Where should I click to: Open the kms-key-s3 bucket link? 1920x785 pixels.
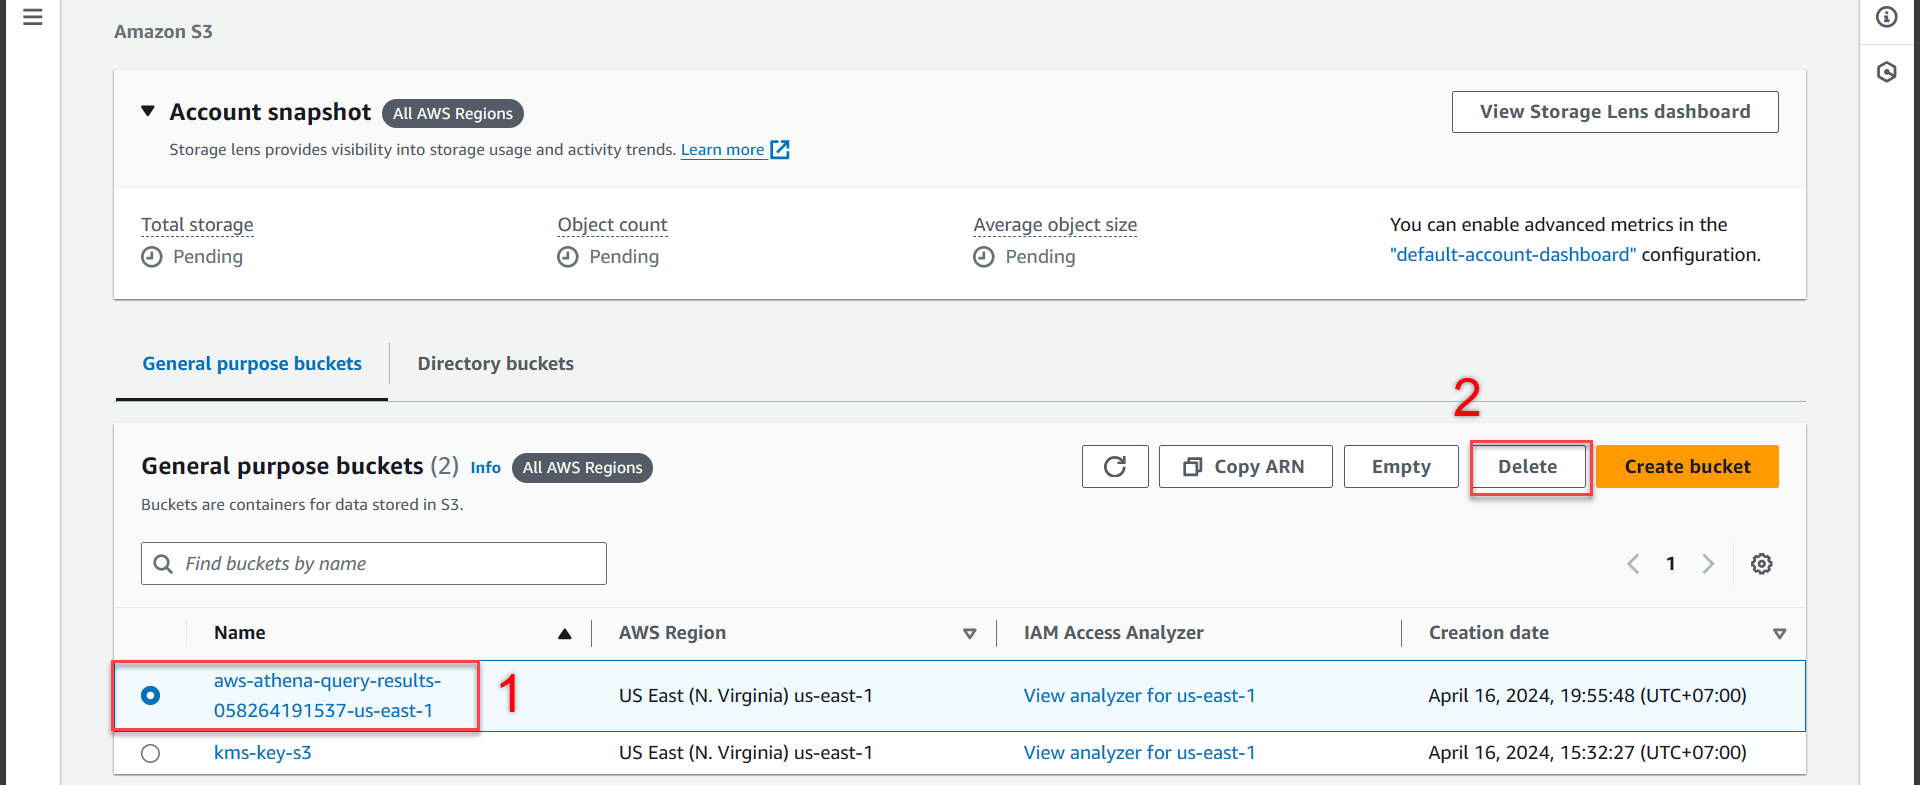263,753
